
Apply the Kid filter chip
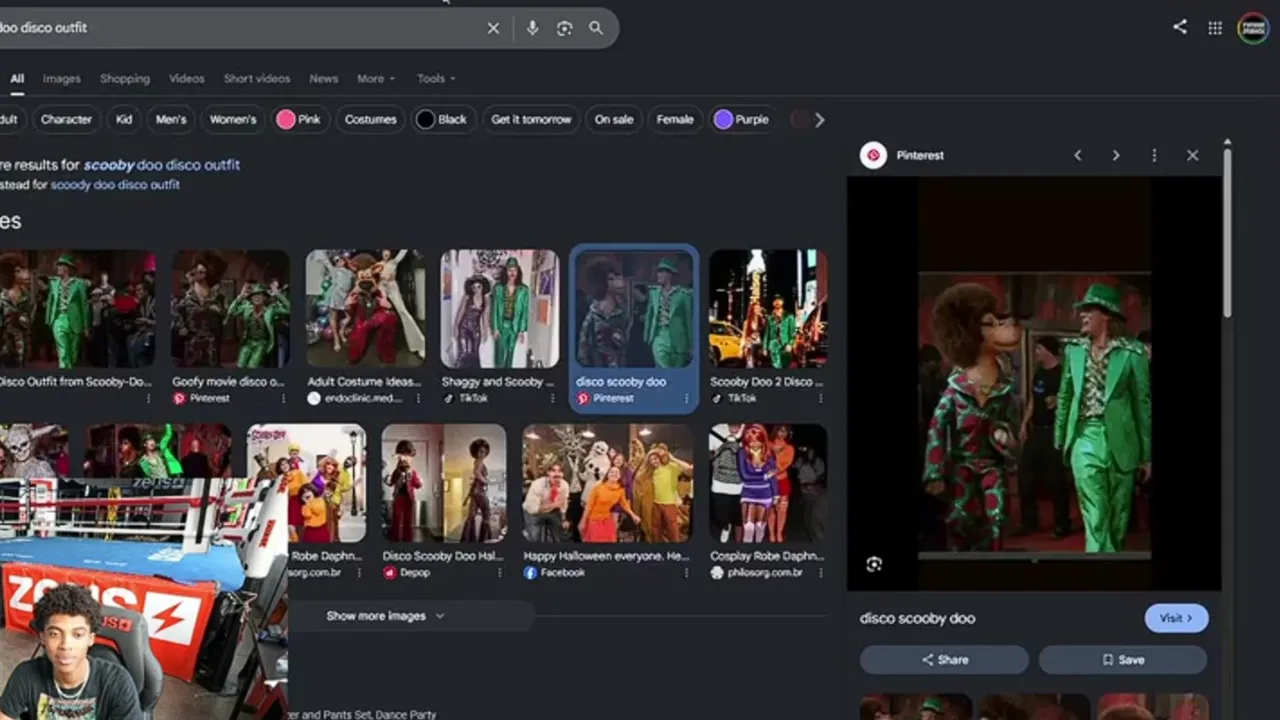[124, 120]
